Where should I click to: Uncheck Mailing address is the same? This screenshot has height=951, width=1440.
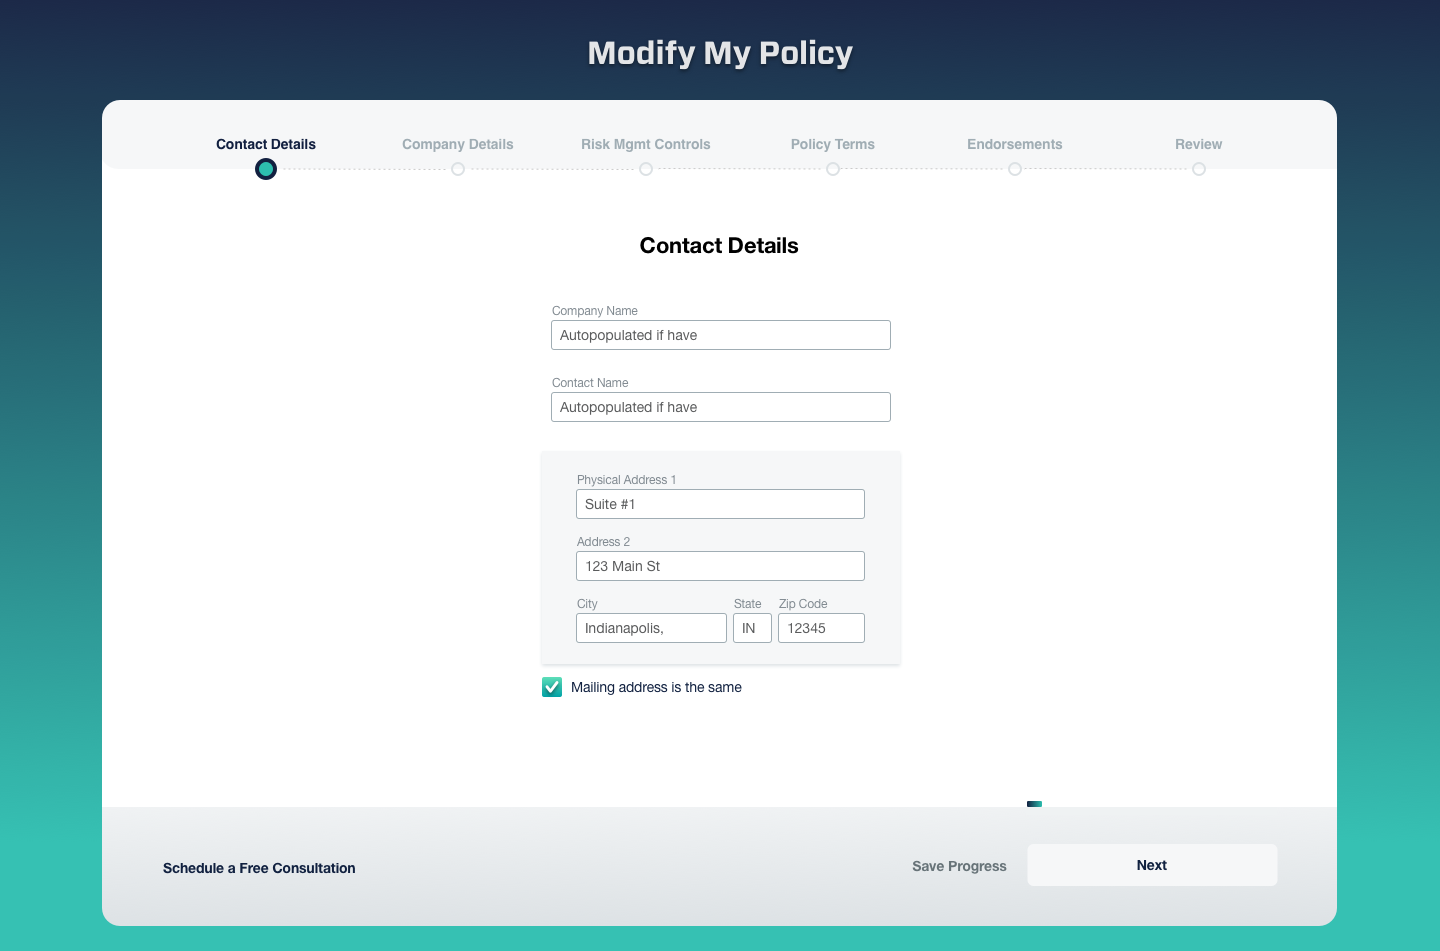[552, 687]
